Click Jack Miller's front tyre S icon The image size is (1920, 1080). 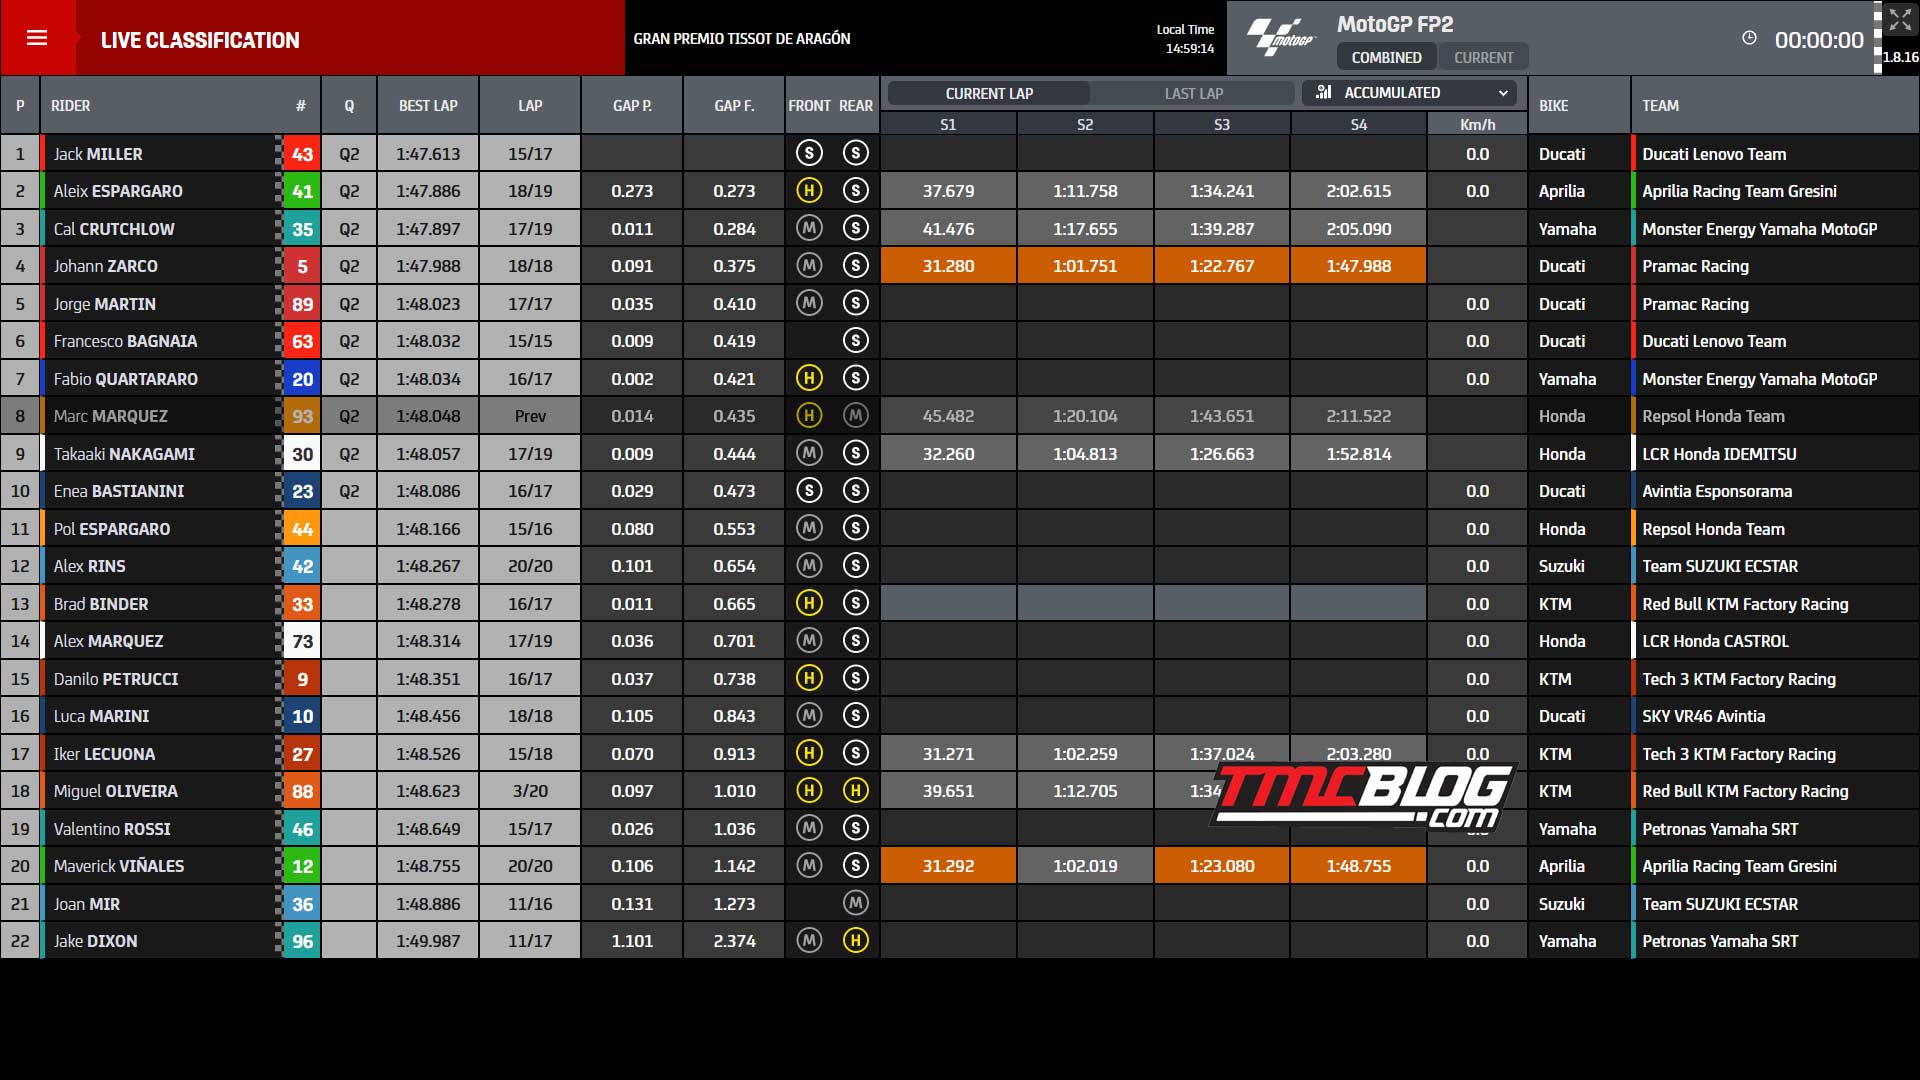click(809, 153)
